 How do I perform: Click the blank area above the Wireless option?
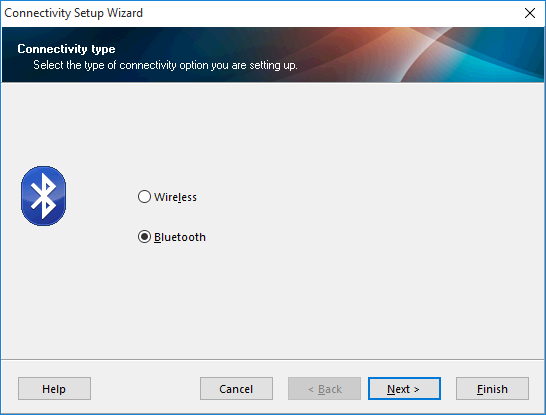pyautogui.click(x=273, y=136)
